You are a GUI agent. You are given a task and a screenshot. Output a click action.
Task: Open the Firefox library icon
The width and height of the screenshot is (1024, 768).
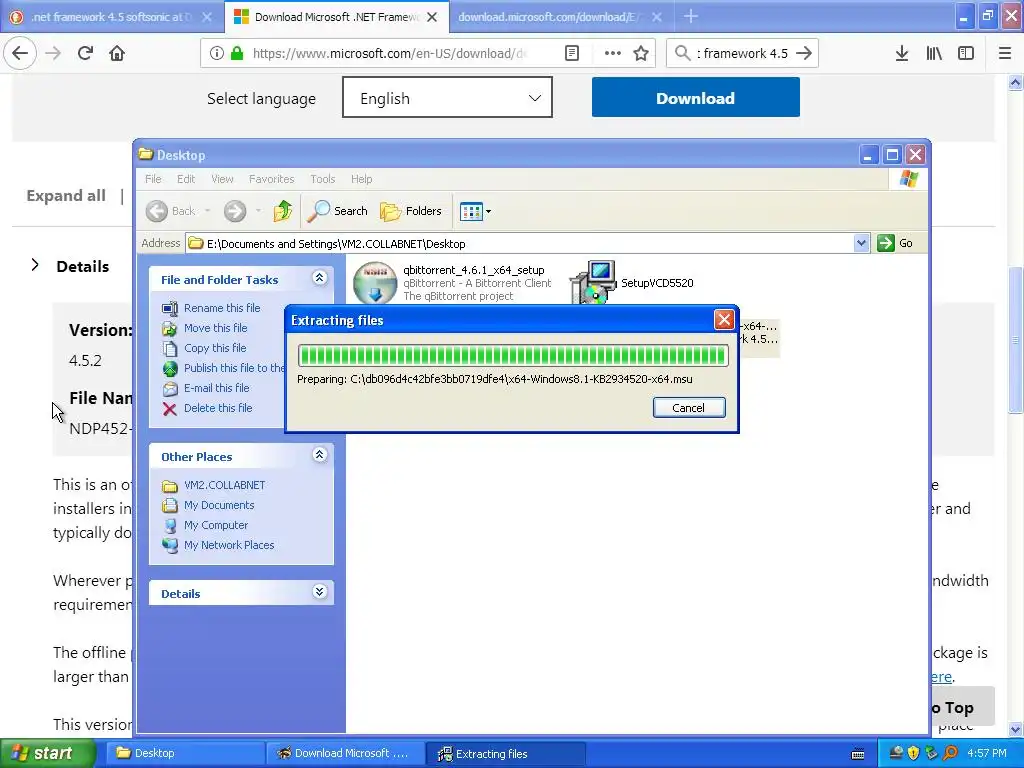pyautogui.click(x=934, y=53)
